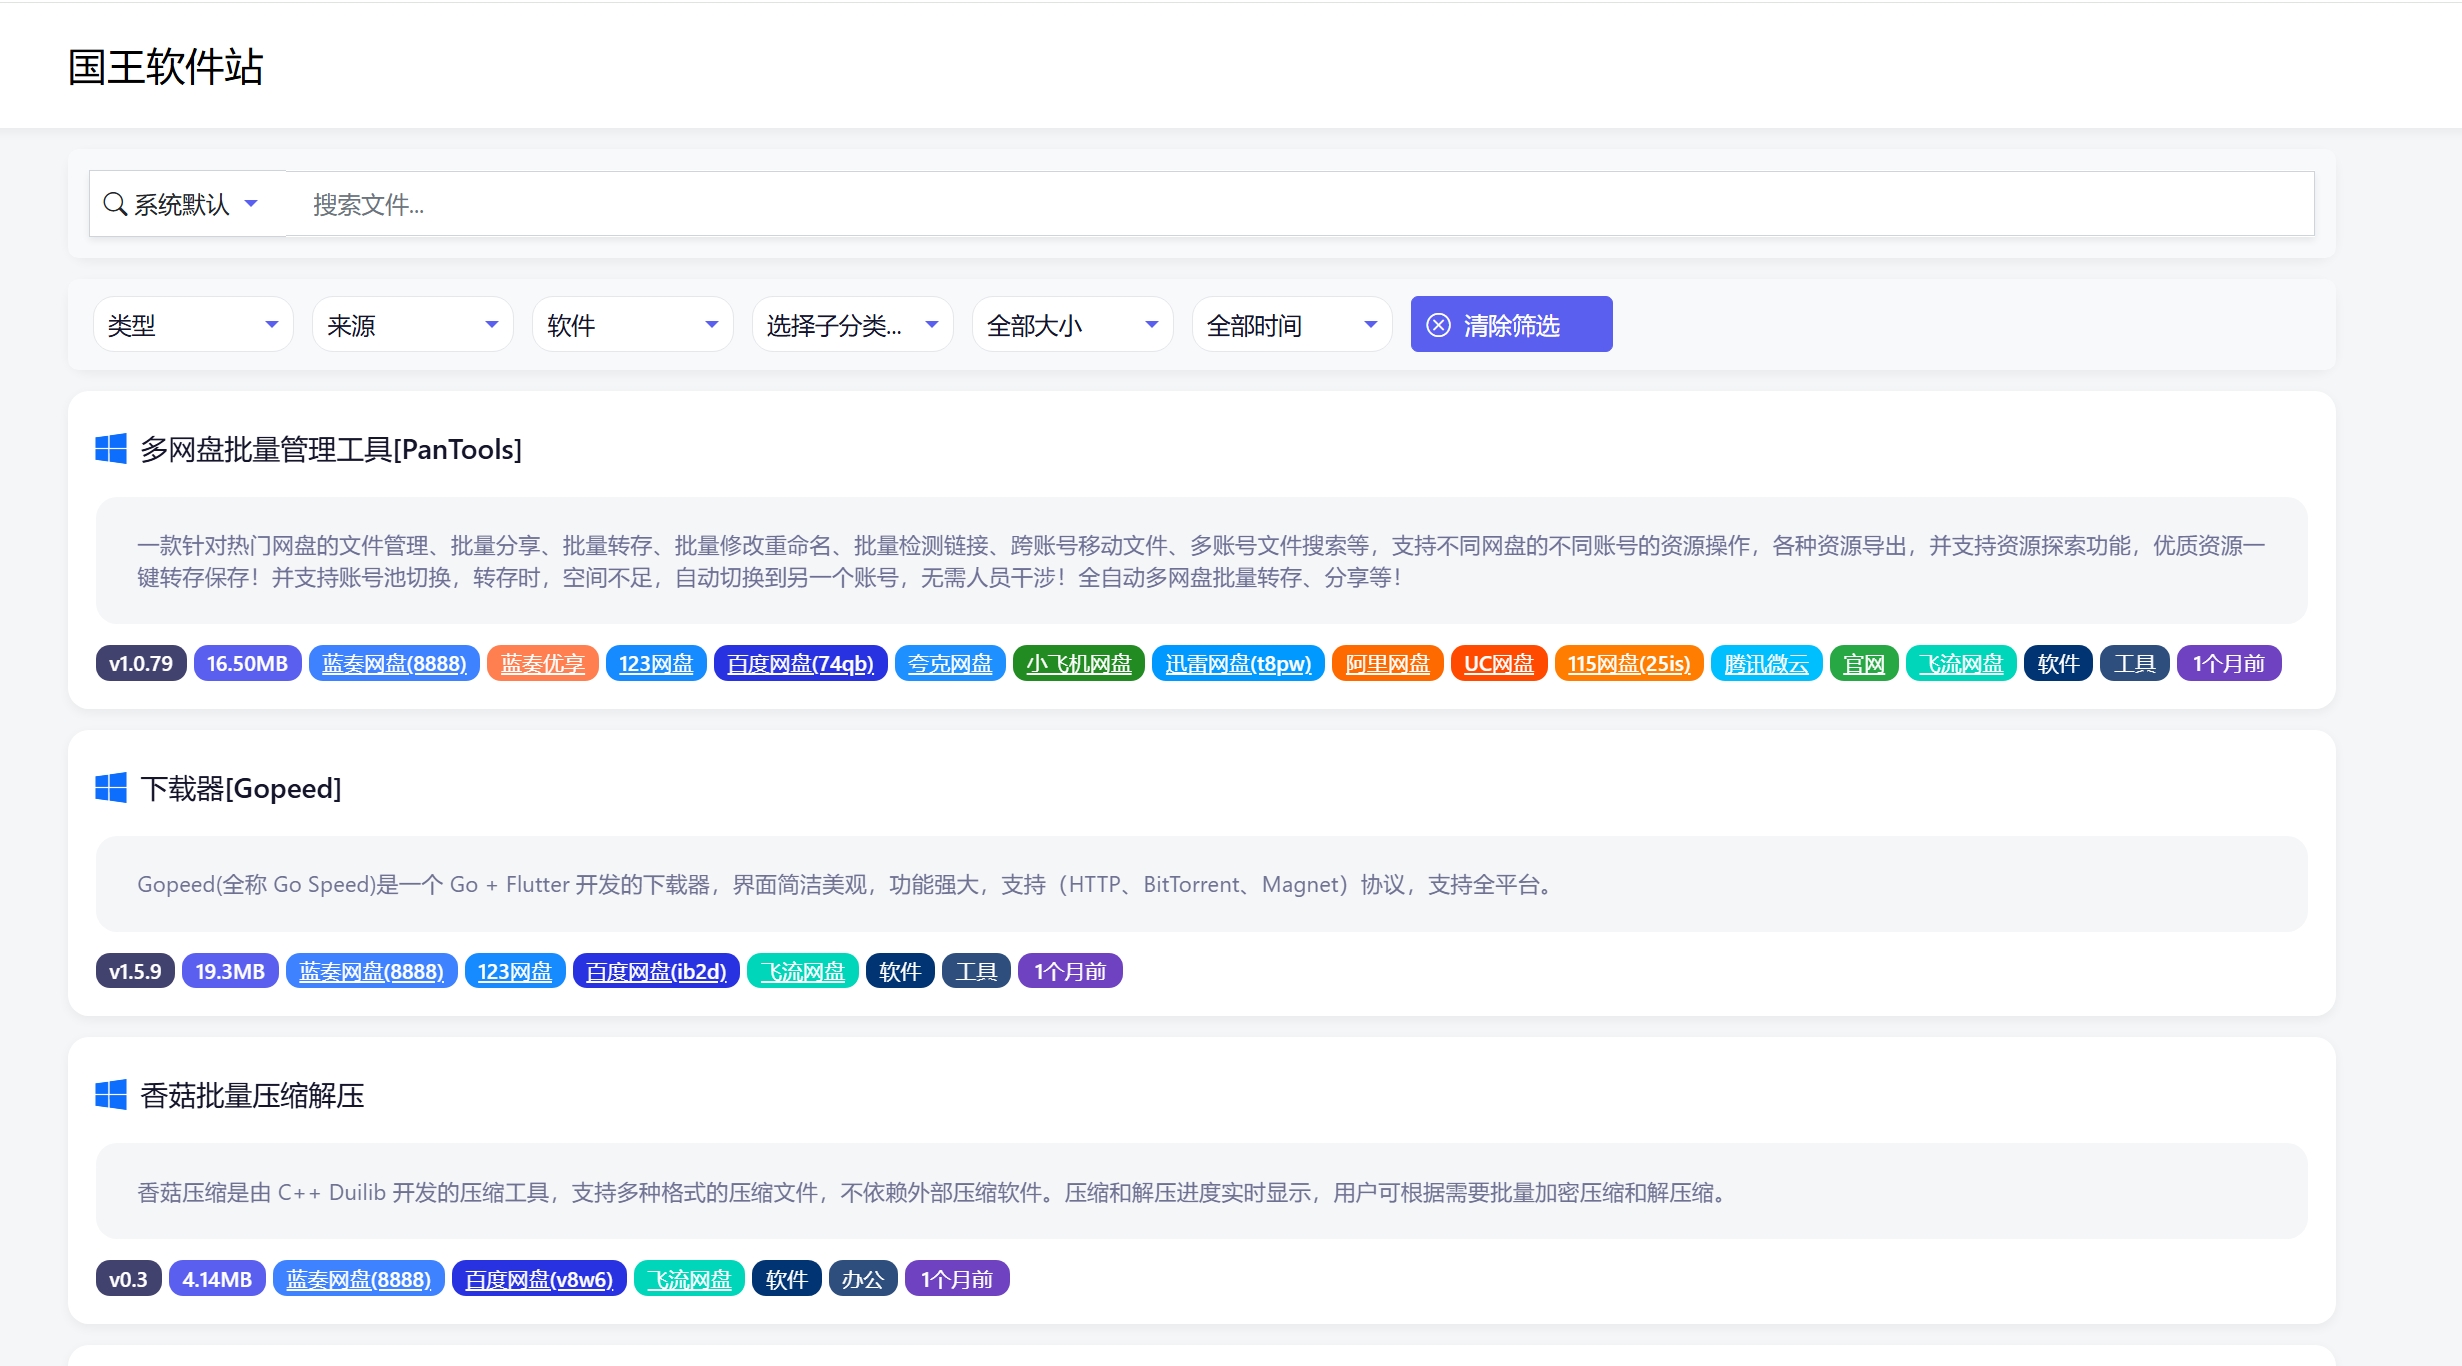Open Gopeed 123网盘 link
The width and height of the screenshot is (2462, 1366).
[x=515, y=971]
